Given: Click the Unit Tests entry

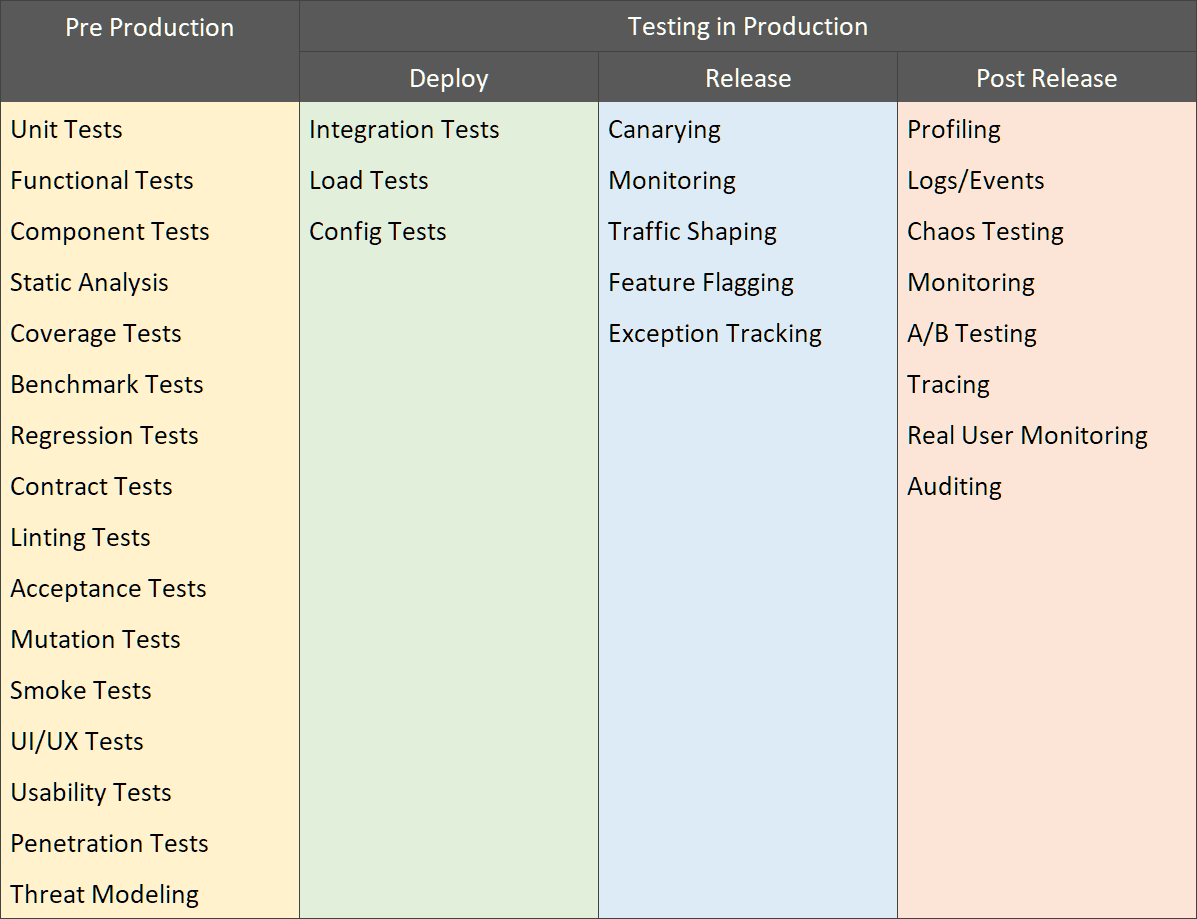Looking at the screenshot, I should click(x=66, y=129).
